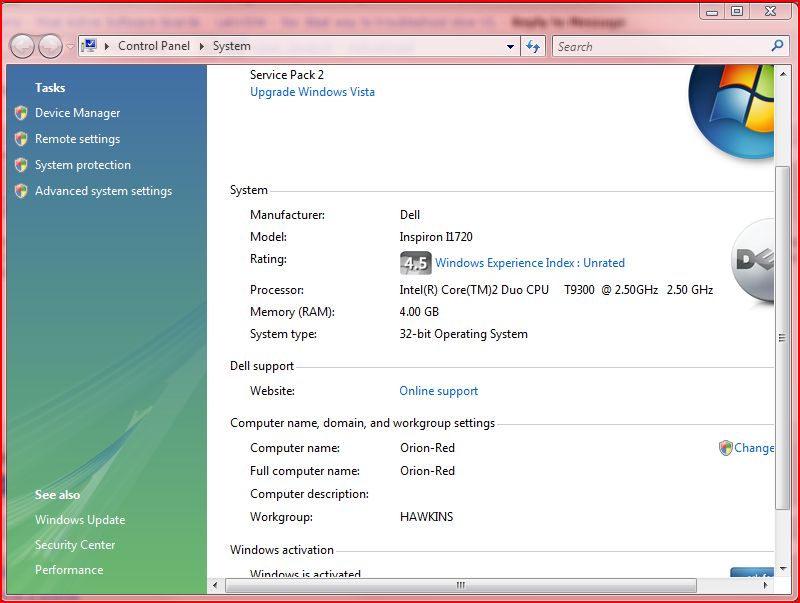Click the magnifying glass search icon
This screenshot has height=603, width=800.
point(777,46)
